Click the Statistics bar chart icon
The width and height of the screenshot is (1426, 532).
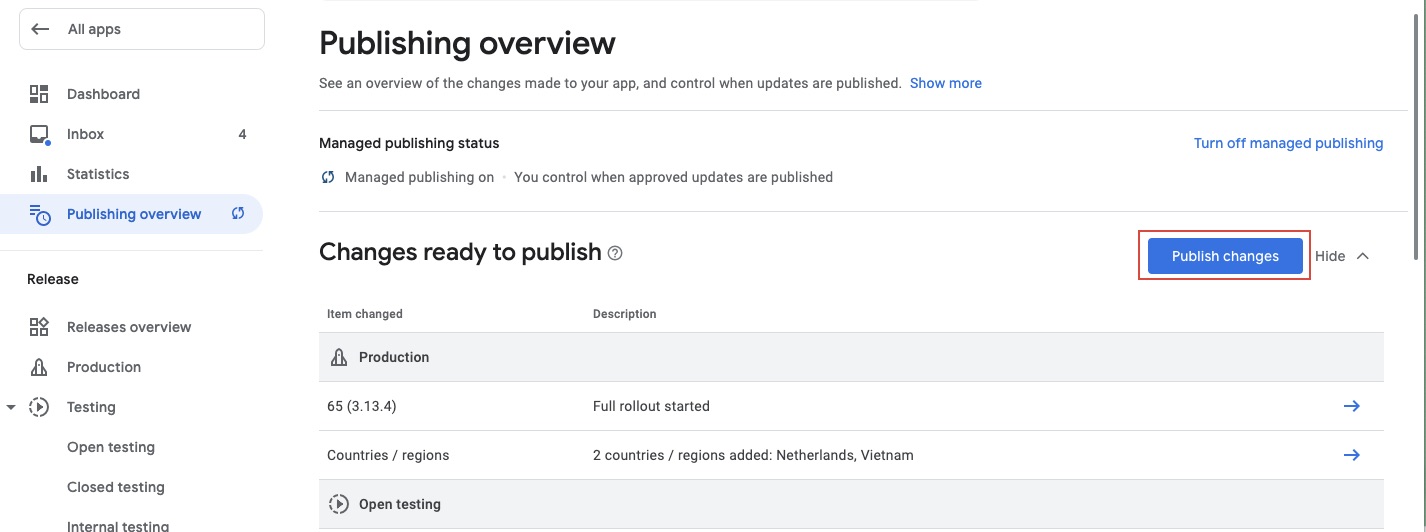[39, 174]
